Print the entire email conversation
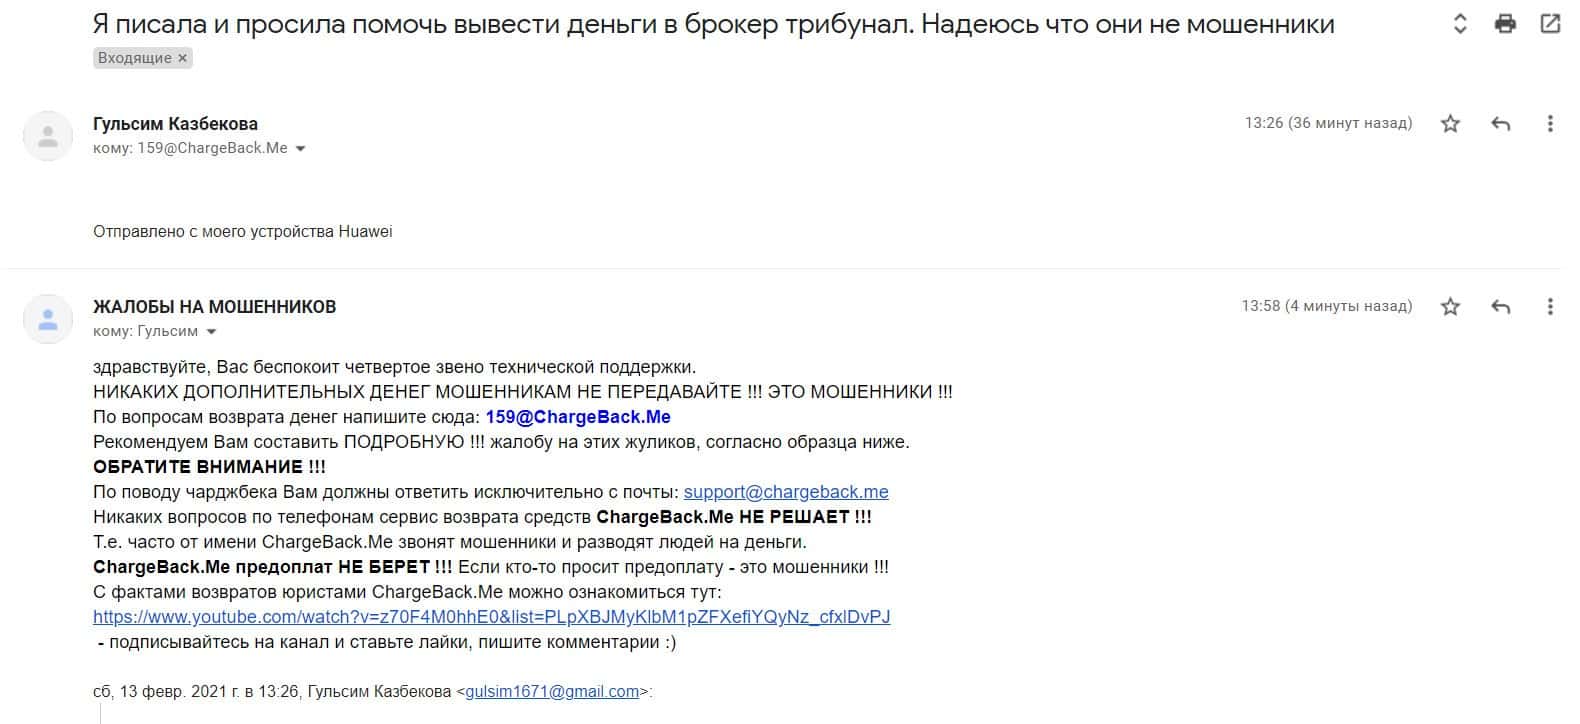Viewport: 1580px width, 724px height. [1505, 24]
